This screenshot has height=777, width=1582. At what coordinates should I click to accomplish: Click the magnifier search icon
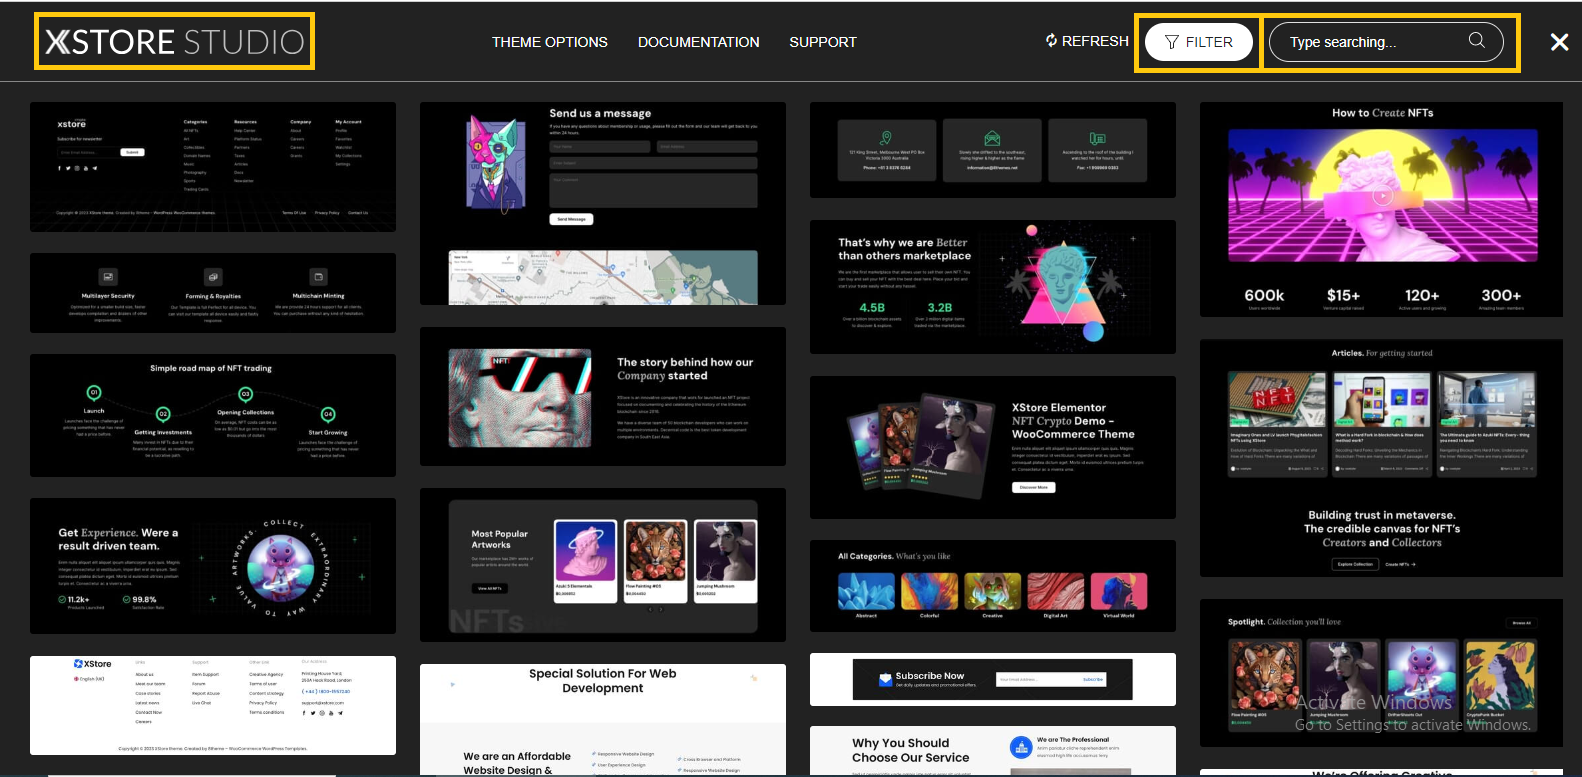(x=1476, y=41)
